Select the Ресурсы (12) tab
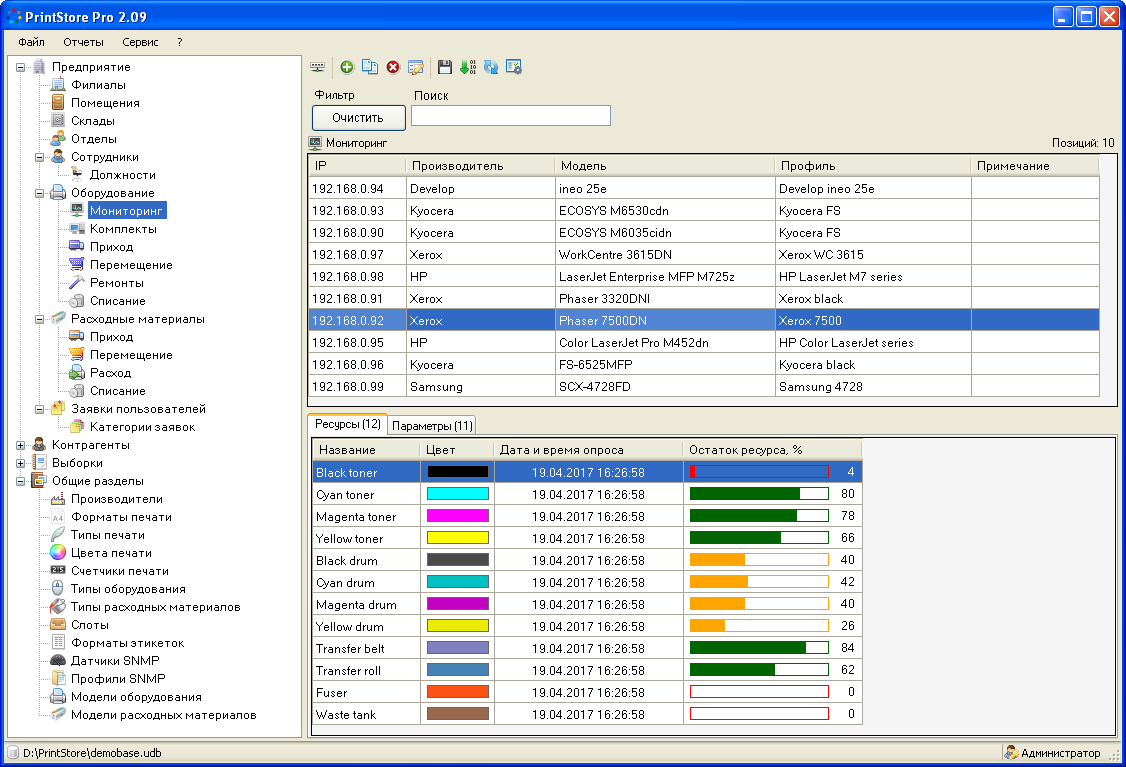The height and width of the screenshot is (767, 1126). point(348,424)
